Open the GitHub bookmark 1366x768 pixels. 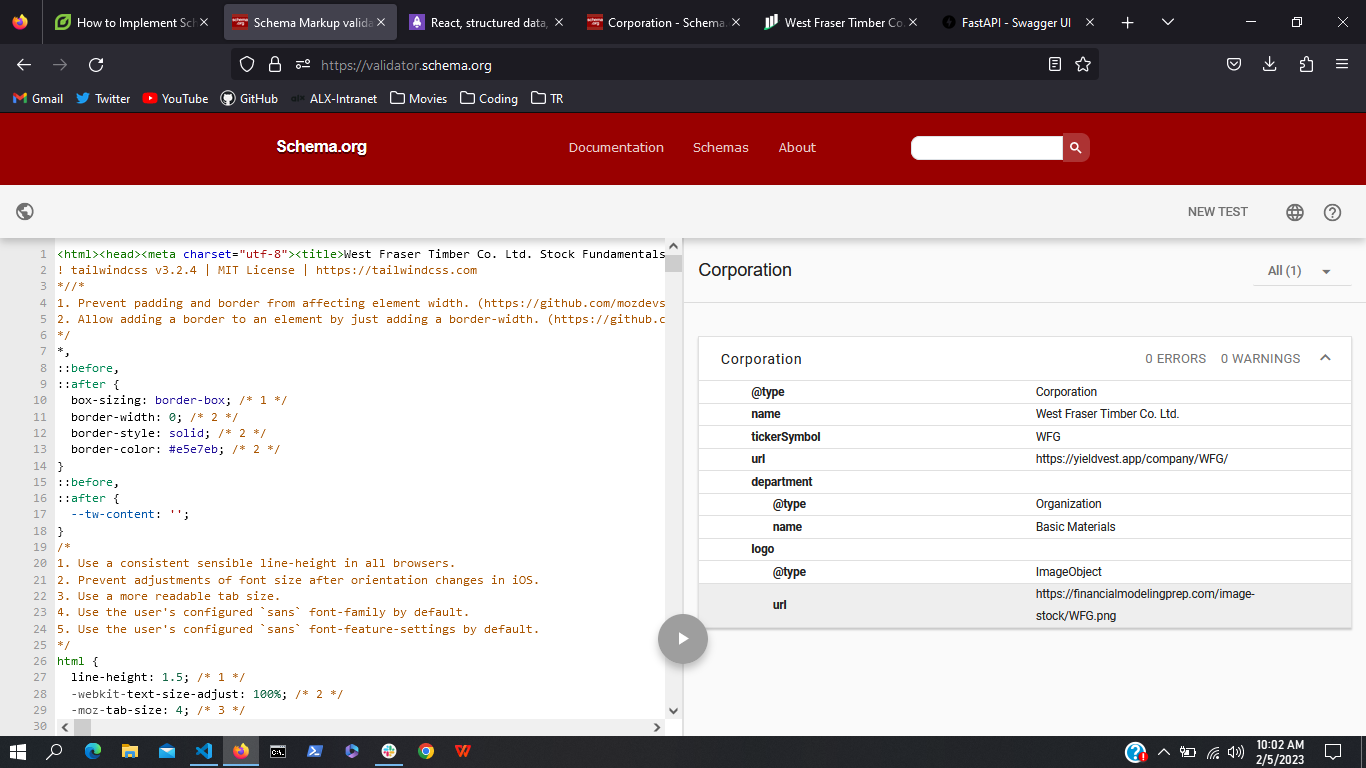coord(249,98)
